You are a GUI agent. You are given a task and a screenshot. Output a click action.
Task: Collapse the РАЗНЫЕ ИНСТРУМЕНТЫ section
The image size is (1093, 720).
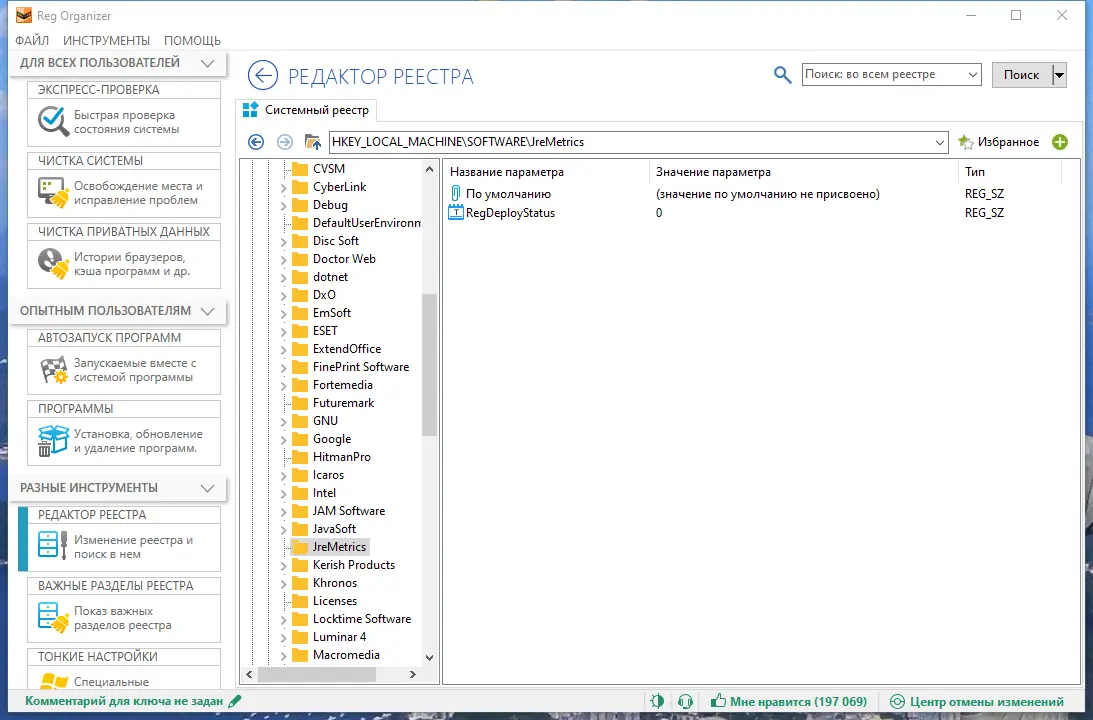tap(207, 488)
